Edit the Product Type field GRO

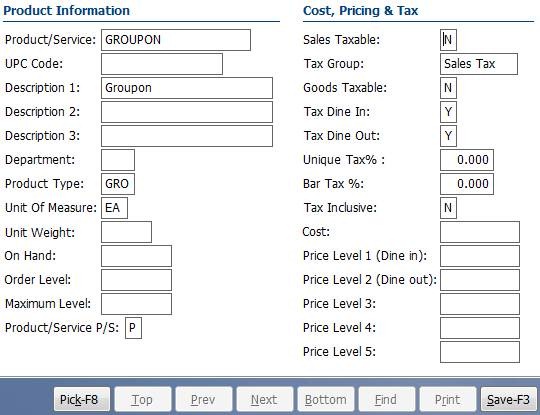tap(118, 184)
